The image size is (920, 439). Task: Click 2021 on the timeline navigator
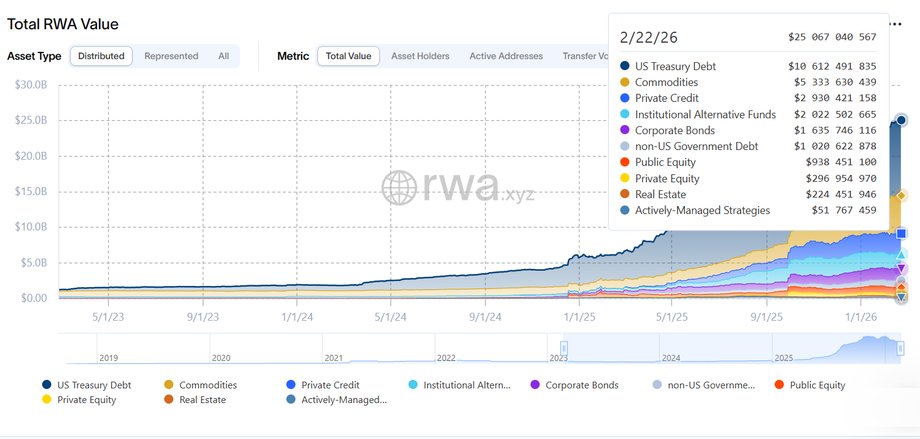(x=334, y=357)
